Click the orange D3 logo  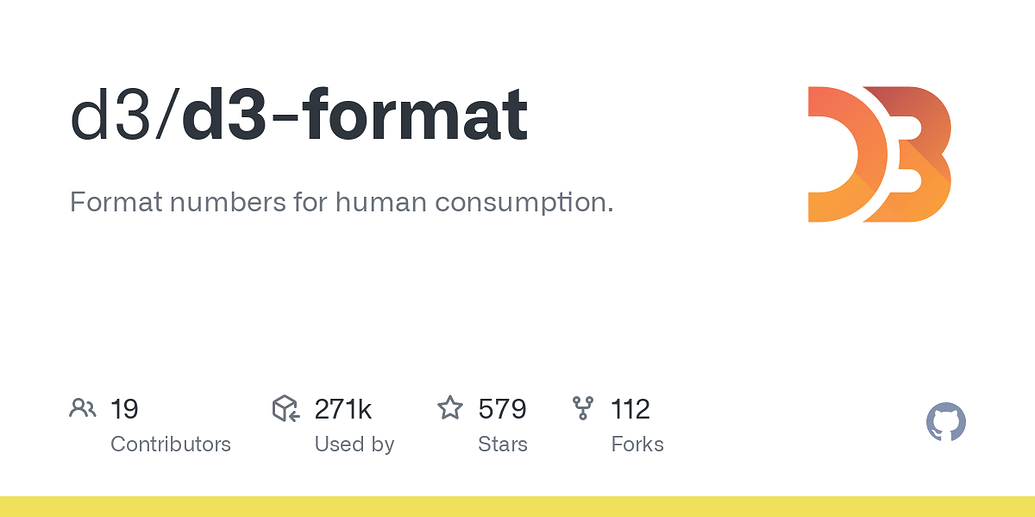[879, 154]
